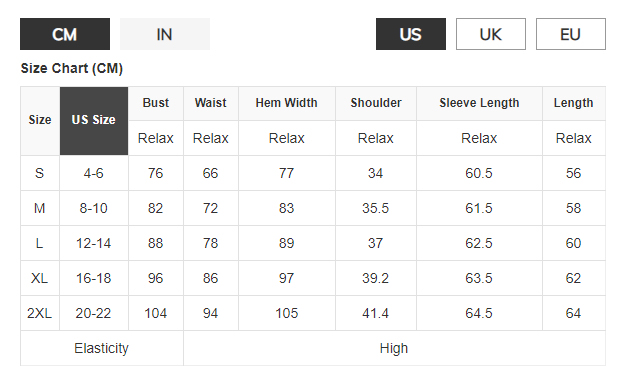The height and width of the screenshot is (367, 629).
Task: Switch measurements to CM units
Action: pyautogui.click(x=65, y=34)
